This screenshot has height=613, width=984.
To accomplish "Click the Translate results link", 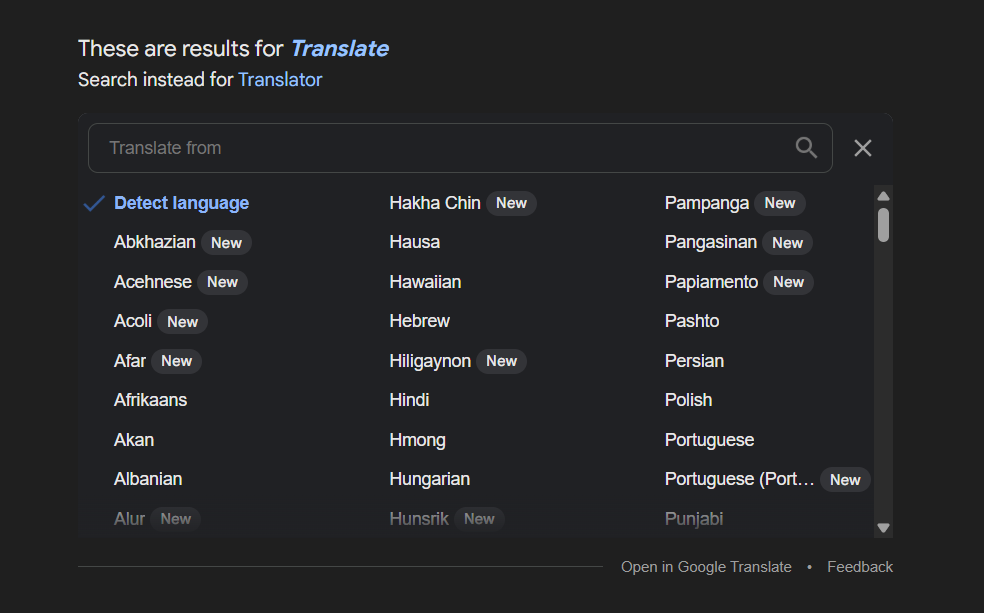I will tap(339, 48).
